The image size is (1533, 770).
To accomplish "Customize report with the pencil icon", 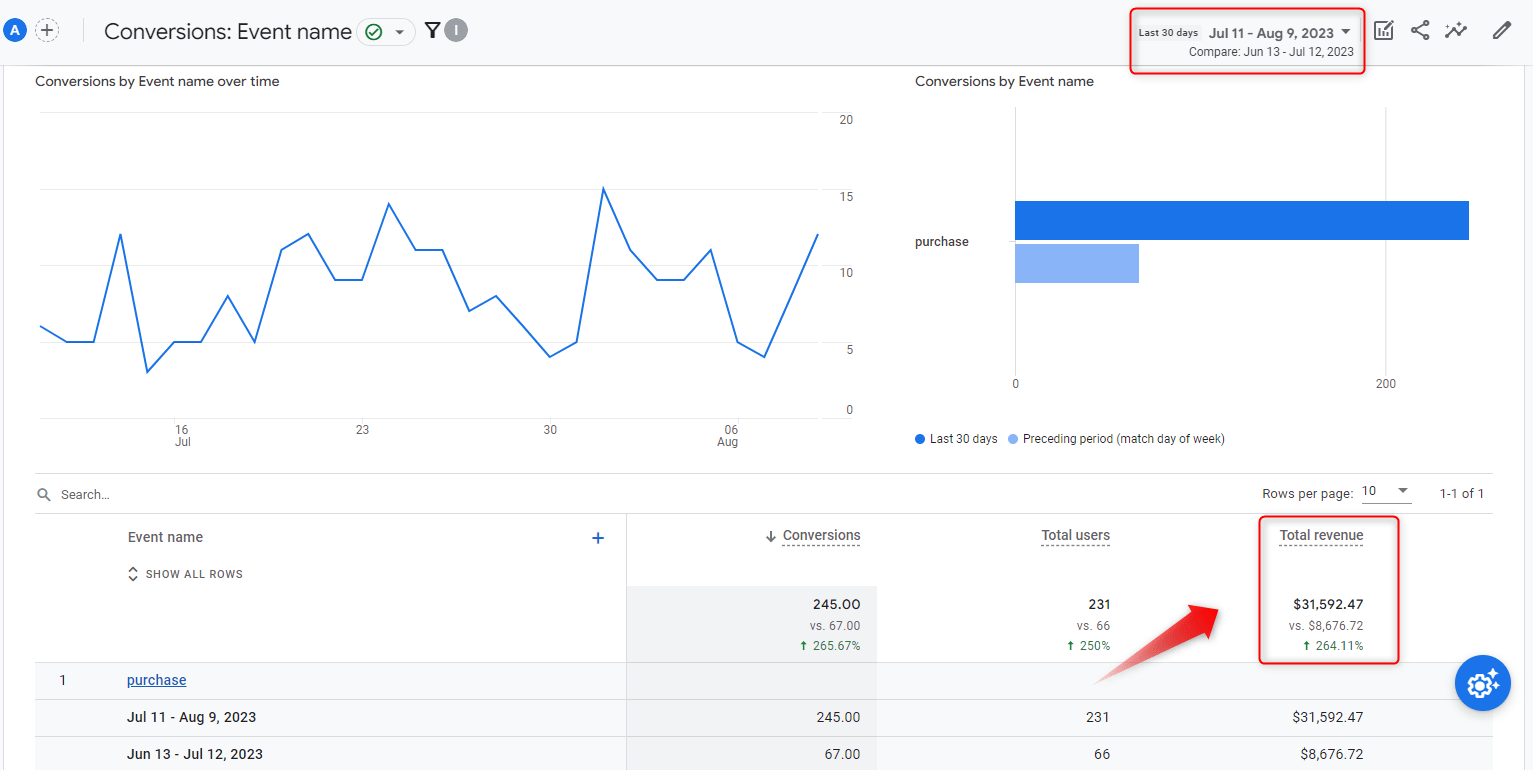I will (x=1501, y=31).
